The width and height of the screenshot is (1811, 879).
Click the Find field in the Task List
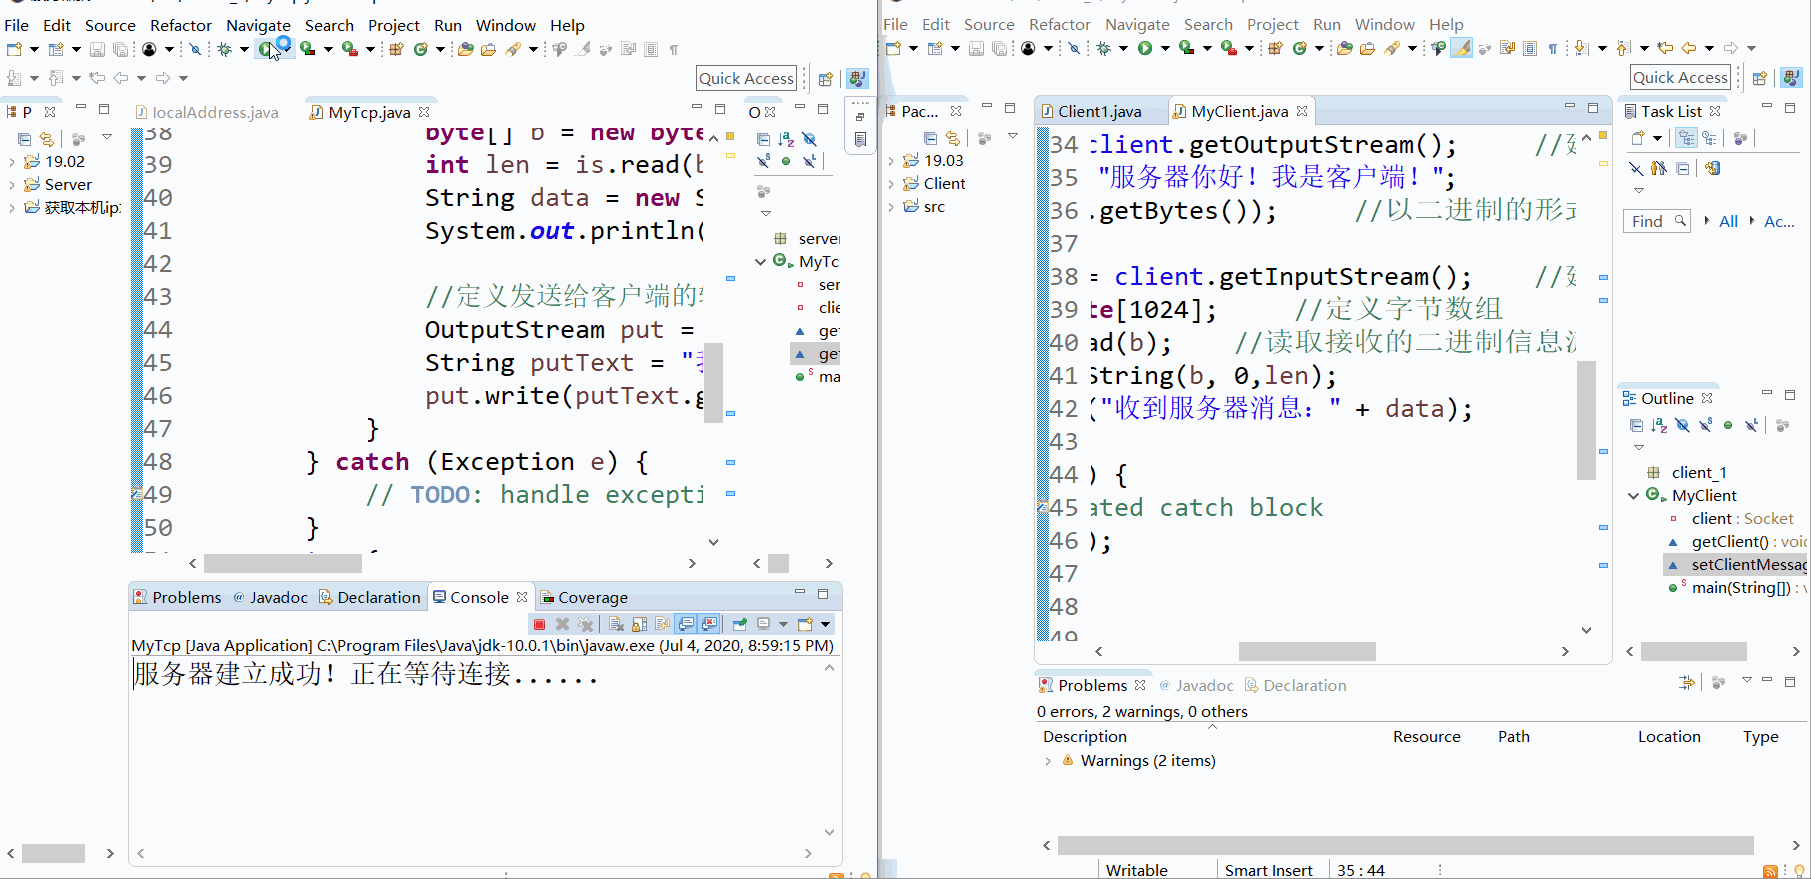pyautogui.click(x=1648, y=221)
